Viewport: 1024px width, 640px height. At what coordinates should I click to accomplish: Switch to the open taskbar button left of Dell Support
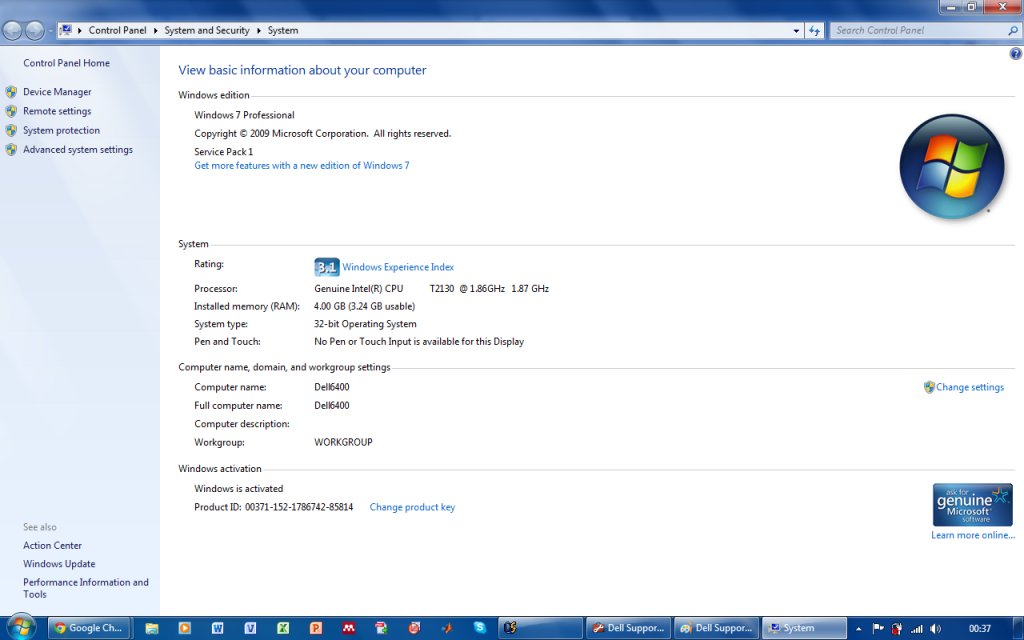pyautogui.click(x=541, y=628)
